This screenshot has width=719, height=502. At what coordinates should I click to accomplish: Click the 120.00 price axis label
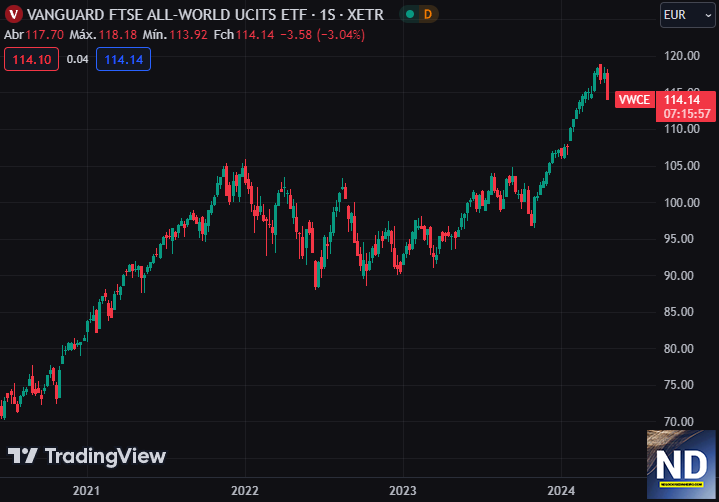click(x=682, y=56)
